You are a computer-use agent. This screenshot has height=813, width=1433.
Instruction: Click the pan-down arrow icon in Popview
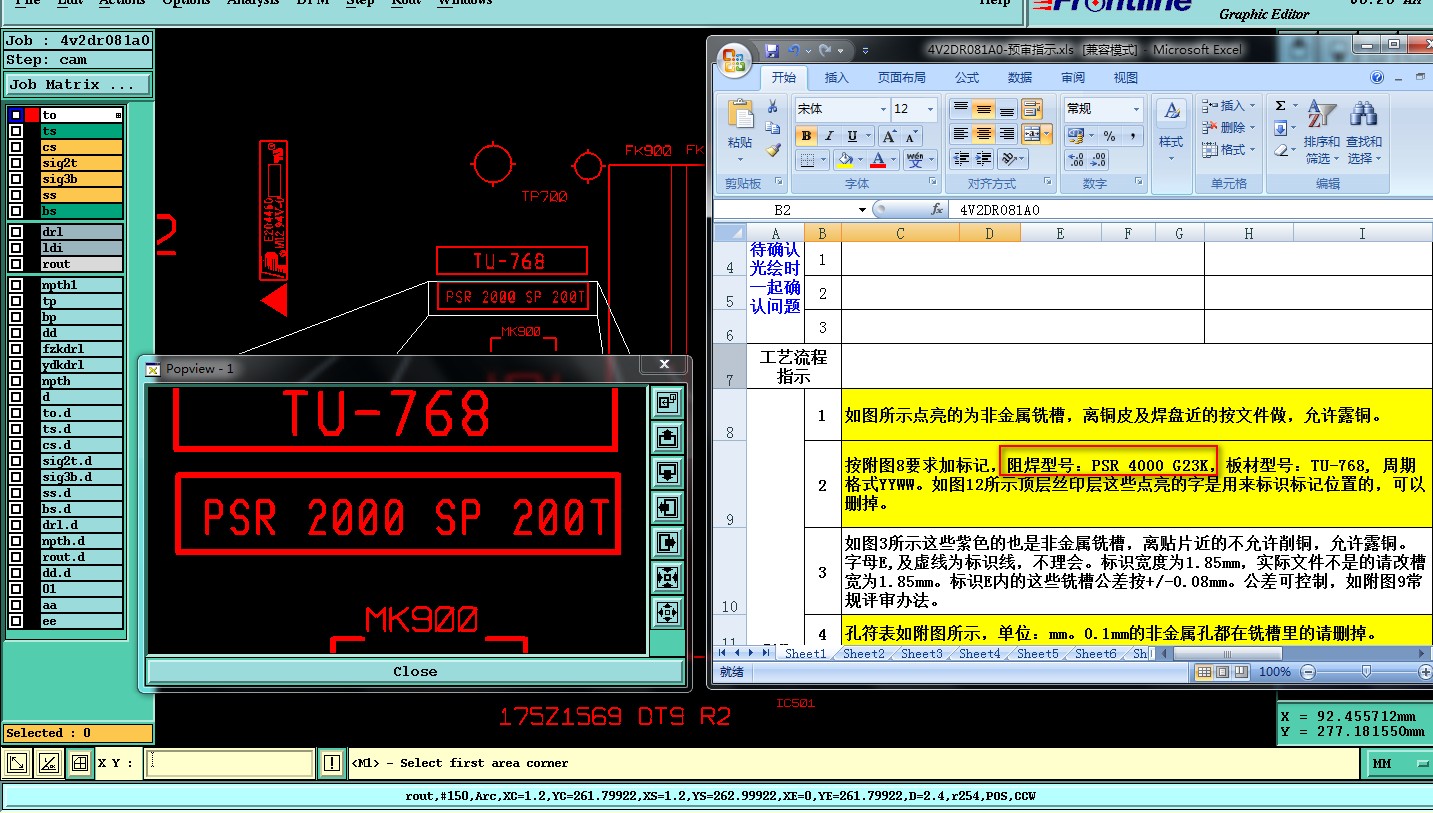click(x=667, y=472)
